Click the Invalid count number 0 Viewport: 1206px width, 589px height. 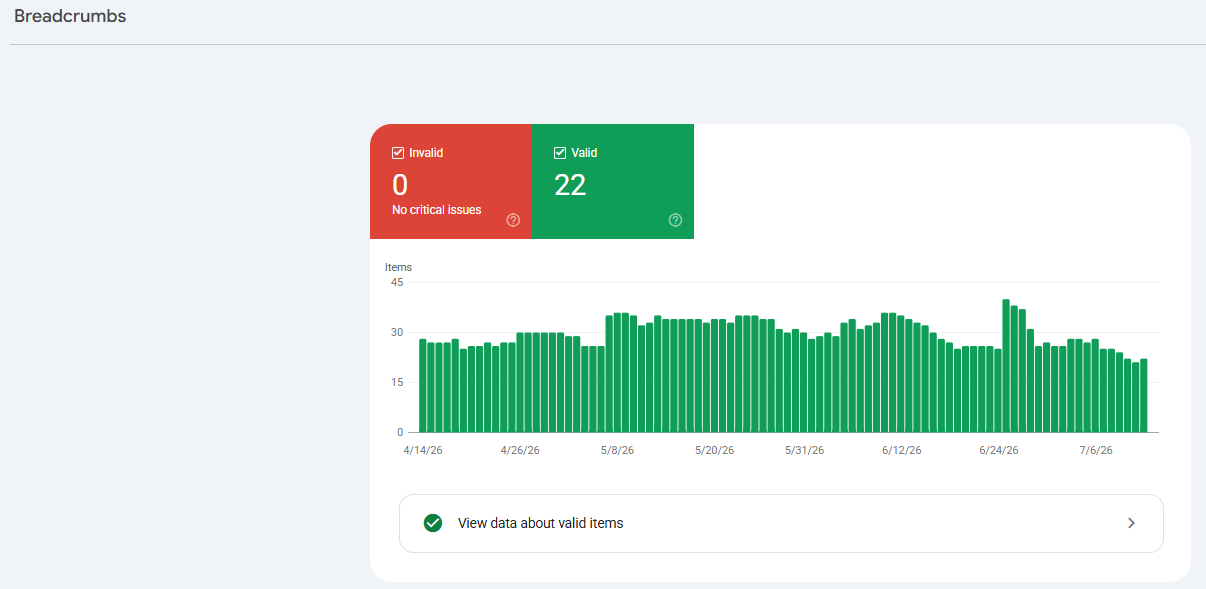tap(400, 185)
